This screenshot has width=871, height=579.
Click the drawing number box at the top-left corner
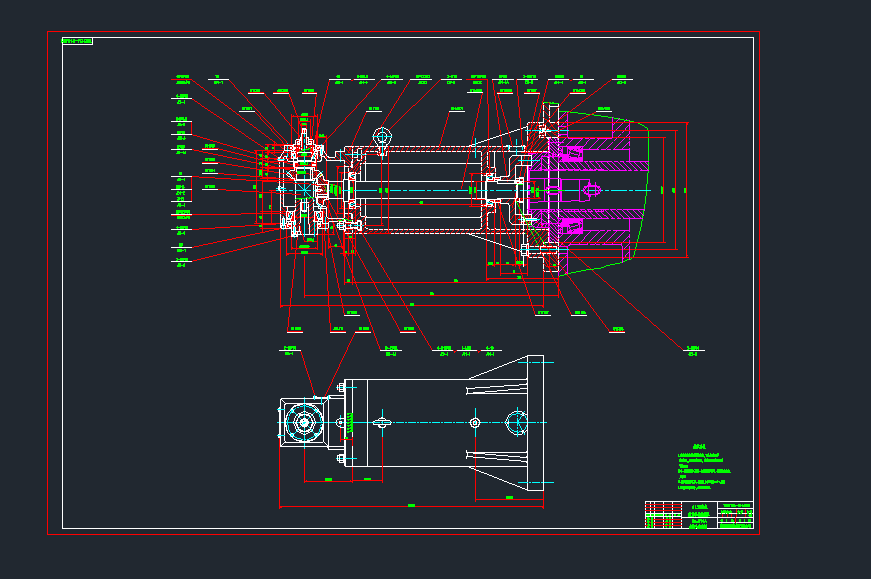[x=77, y=41]
